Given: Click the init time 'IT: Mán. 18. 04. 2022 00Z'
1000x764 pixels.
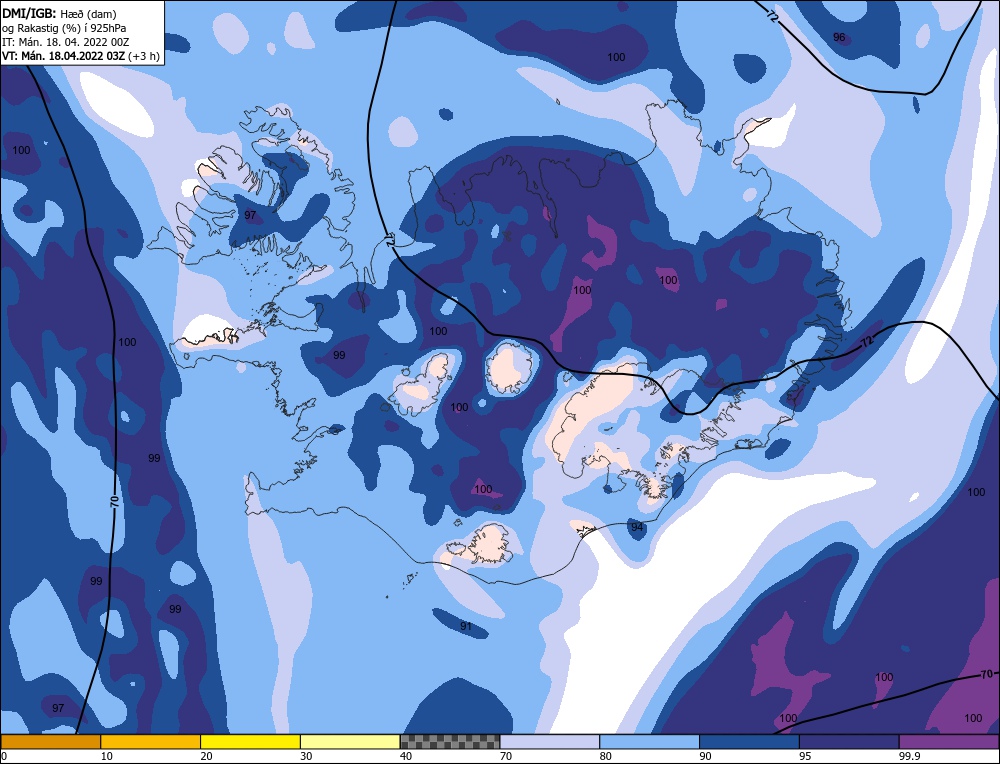Looking at the screenshot, I should (66, 42).
